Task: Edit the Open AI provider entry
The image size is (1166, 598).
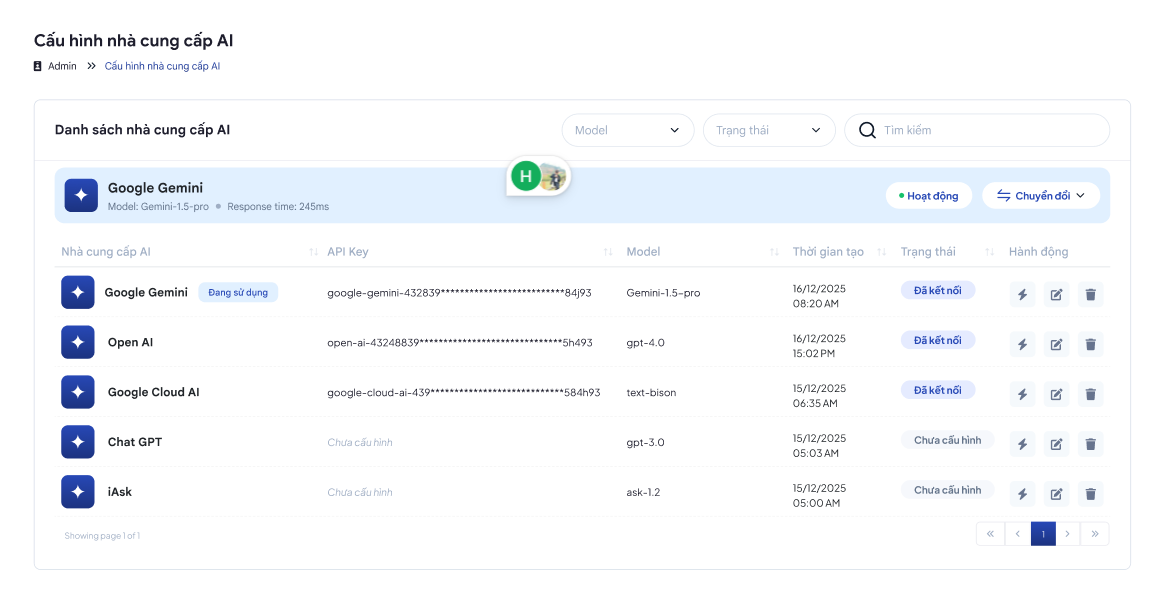Action: click(x=1056, y=344)
